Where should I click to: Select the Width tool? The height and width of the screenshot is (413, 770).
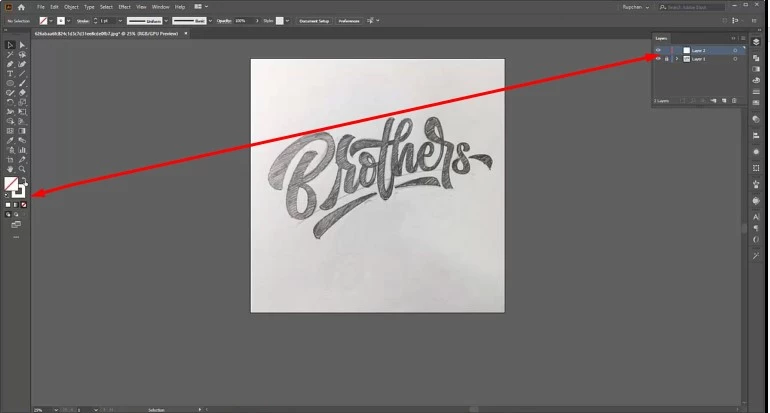pyautogui.click(x=10, y=112)
